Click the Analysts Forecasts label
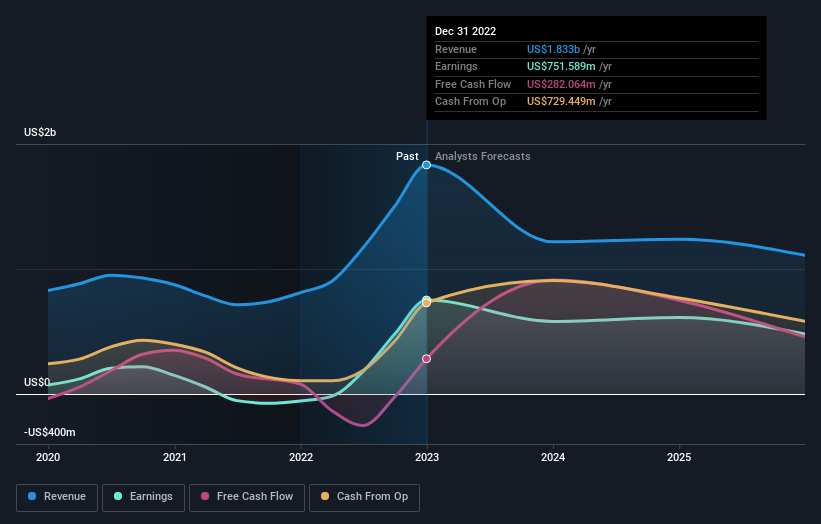 click(x=483, y=156)
